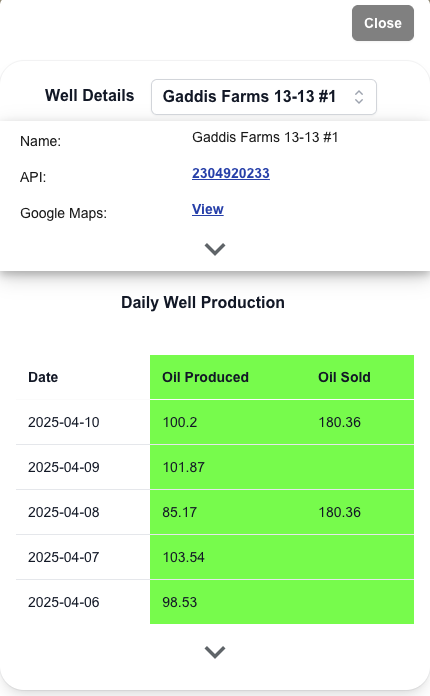The image size is (430, 696).
Task: Open API link 2304920233
Action: 231,173
